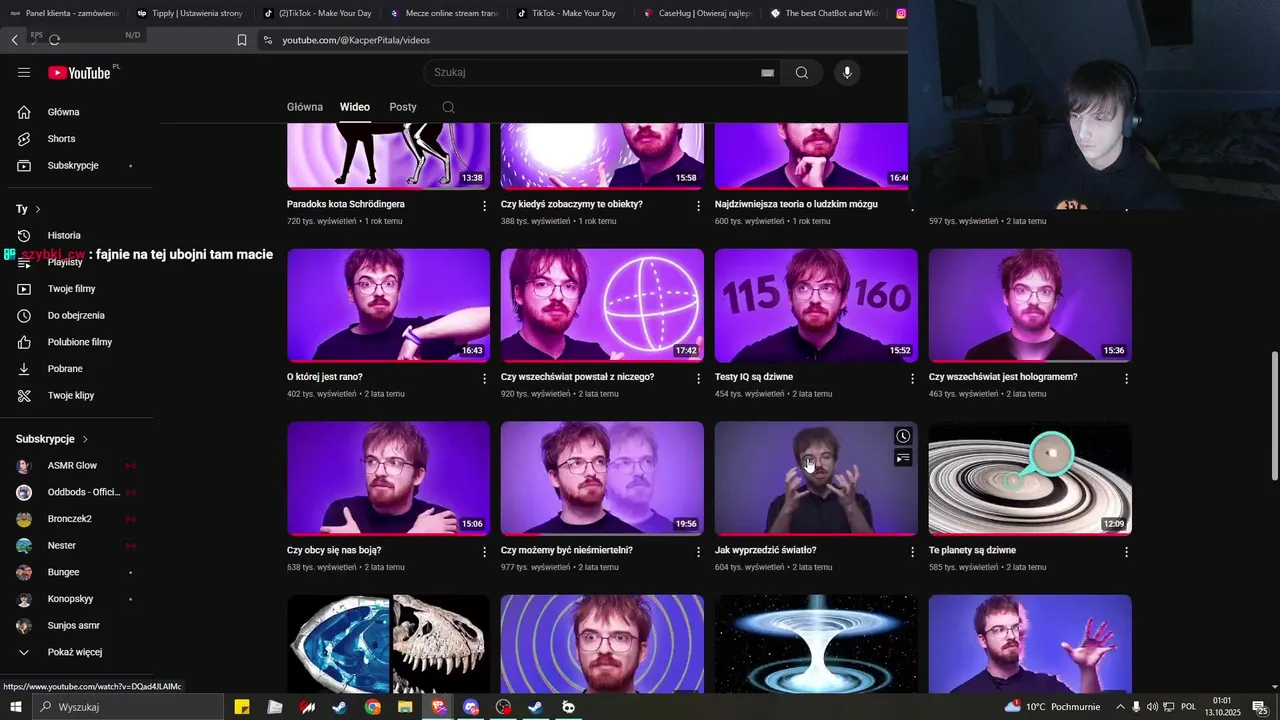
Task: Add hovered video to the queue
Action: [903, 458]
